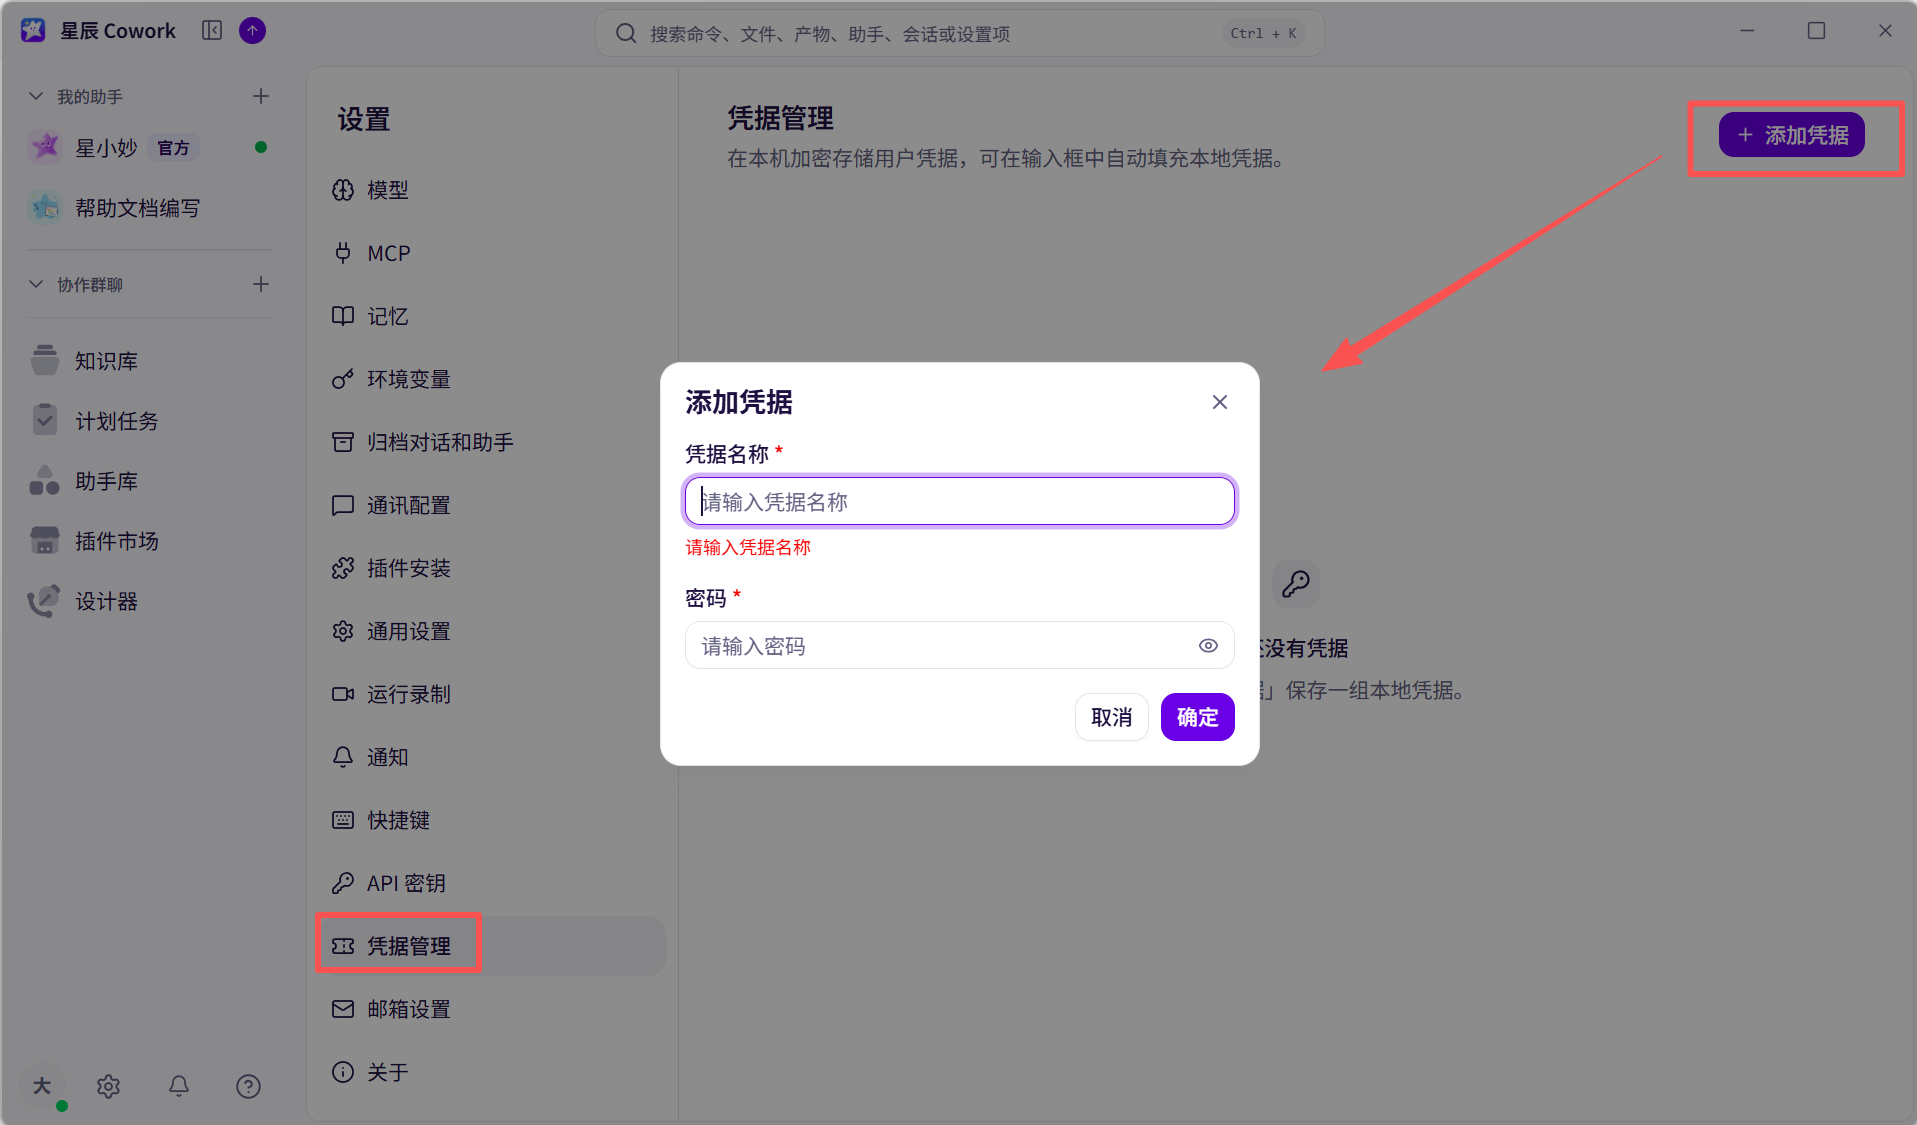
Task: Select 凭据管理 settings item
Action: click(x=490, y=946)
